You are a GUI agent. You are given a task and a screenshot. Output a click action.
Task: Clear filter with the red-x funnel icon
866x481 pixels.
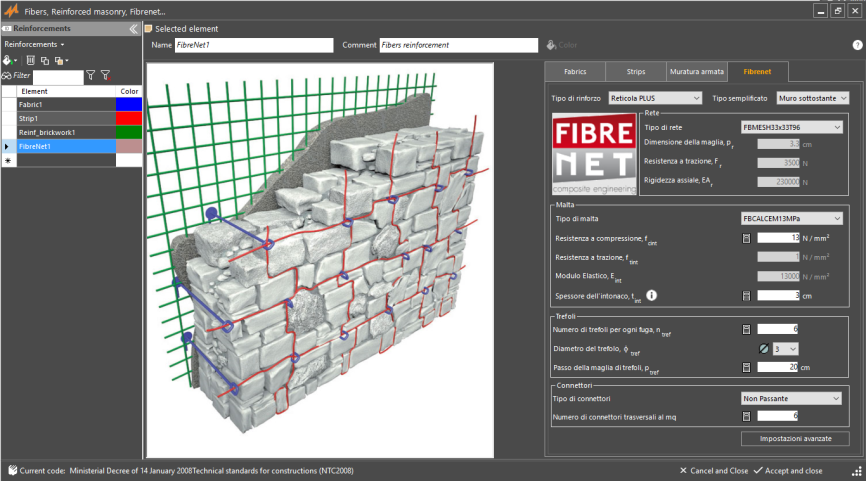point(105,75)
